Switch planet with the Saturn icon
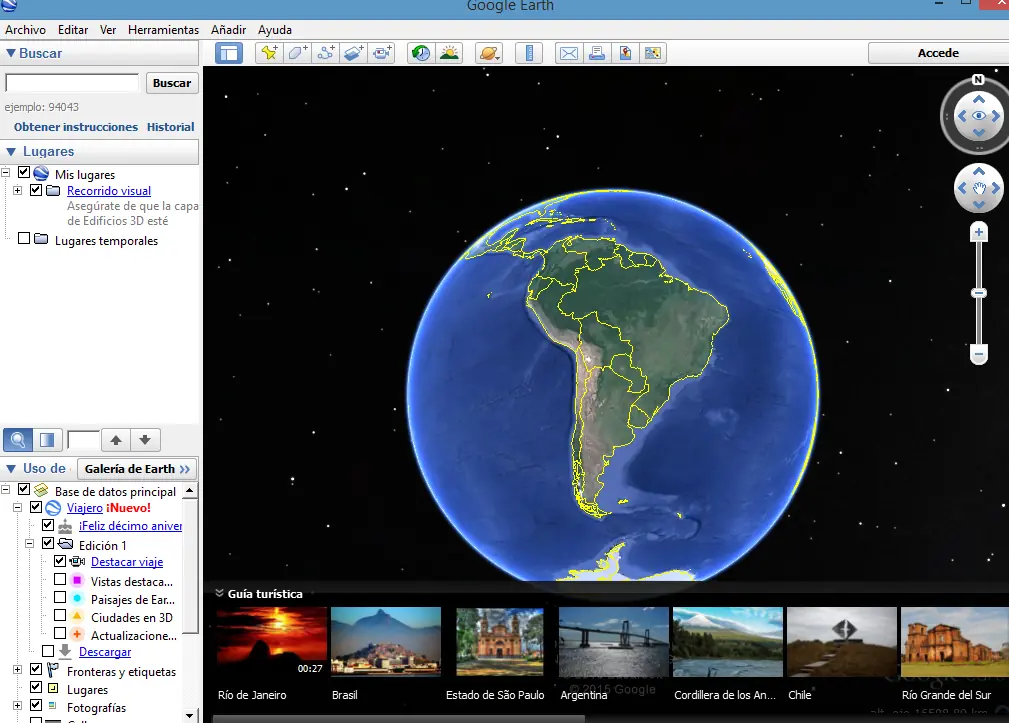 click(x=489, y=53)
